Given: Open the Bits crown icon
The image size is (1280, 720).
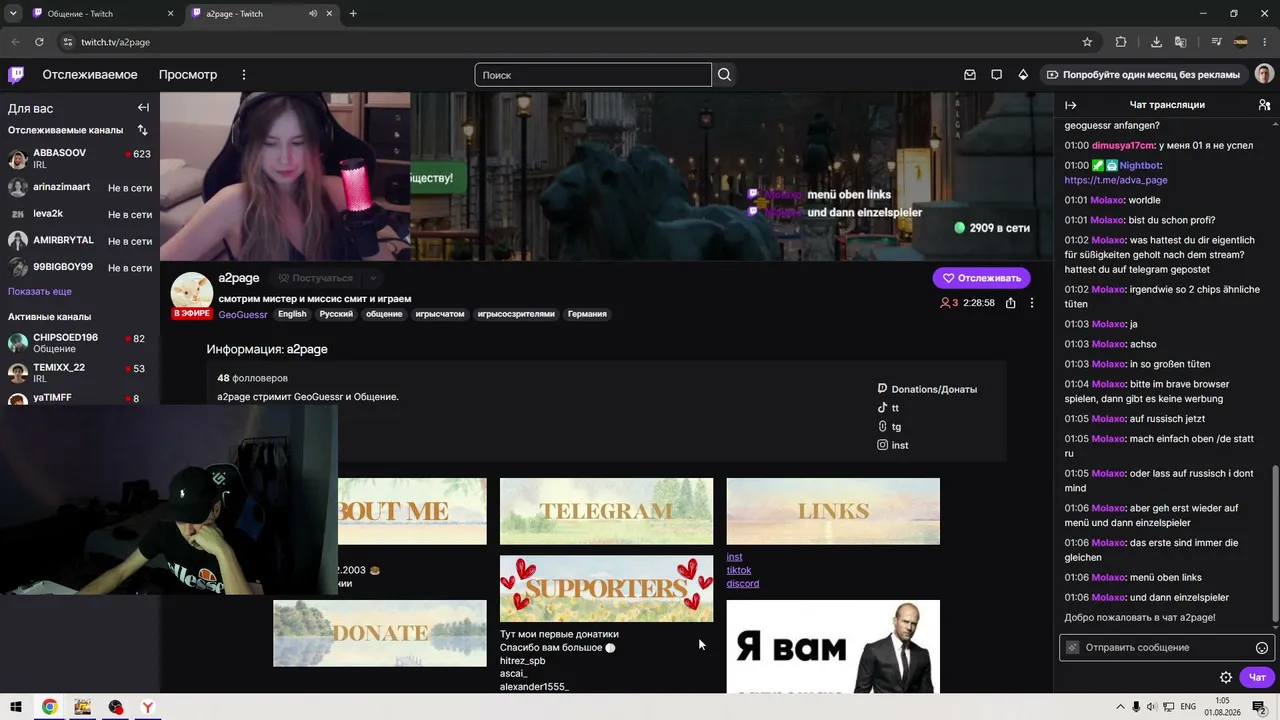Looking at the screenshot, I should (x=1023, y=75).
